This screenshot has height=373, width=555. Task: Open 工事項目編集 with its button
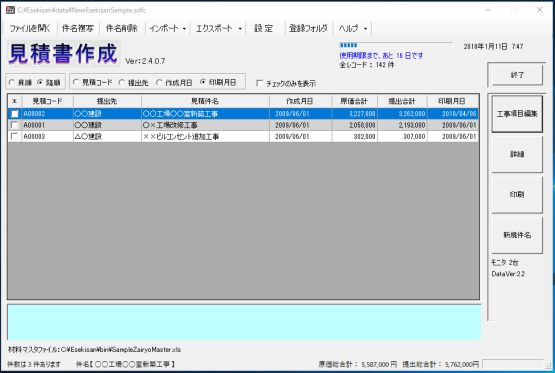click(x=517, y=114)
